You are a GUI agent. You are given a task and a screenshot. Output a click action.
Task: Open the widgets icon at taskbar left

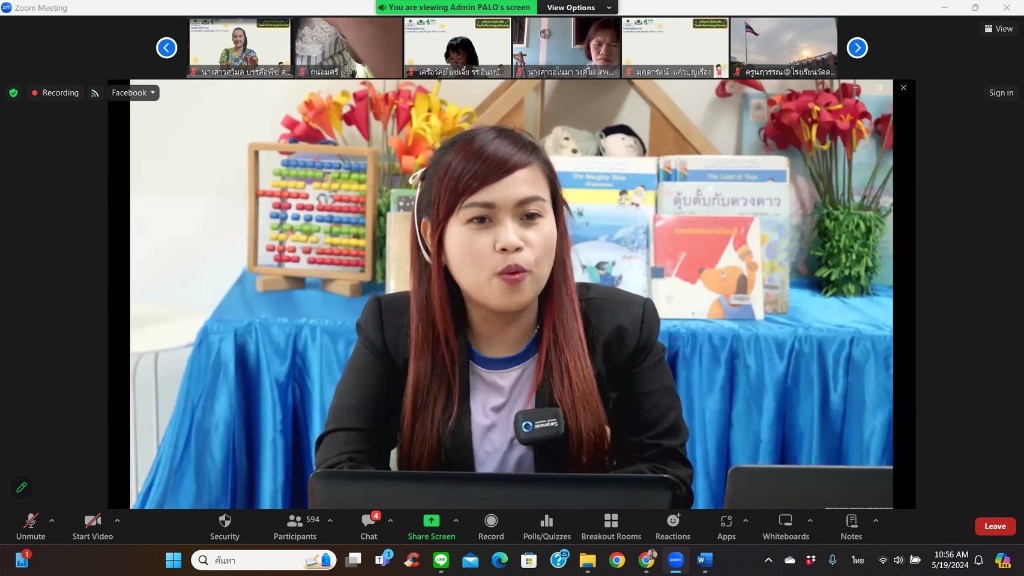click(22, 560)
